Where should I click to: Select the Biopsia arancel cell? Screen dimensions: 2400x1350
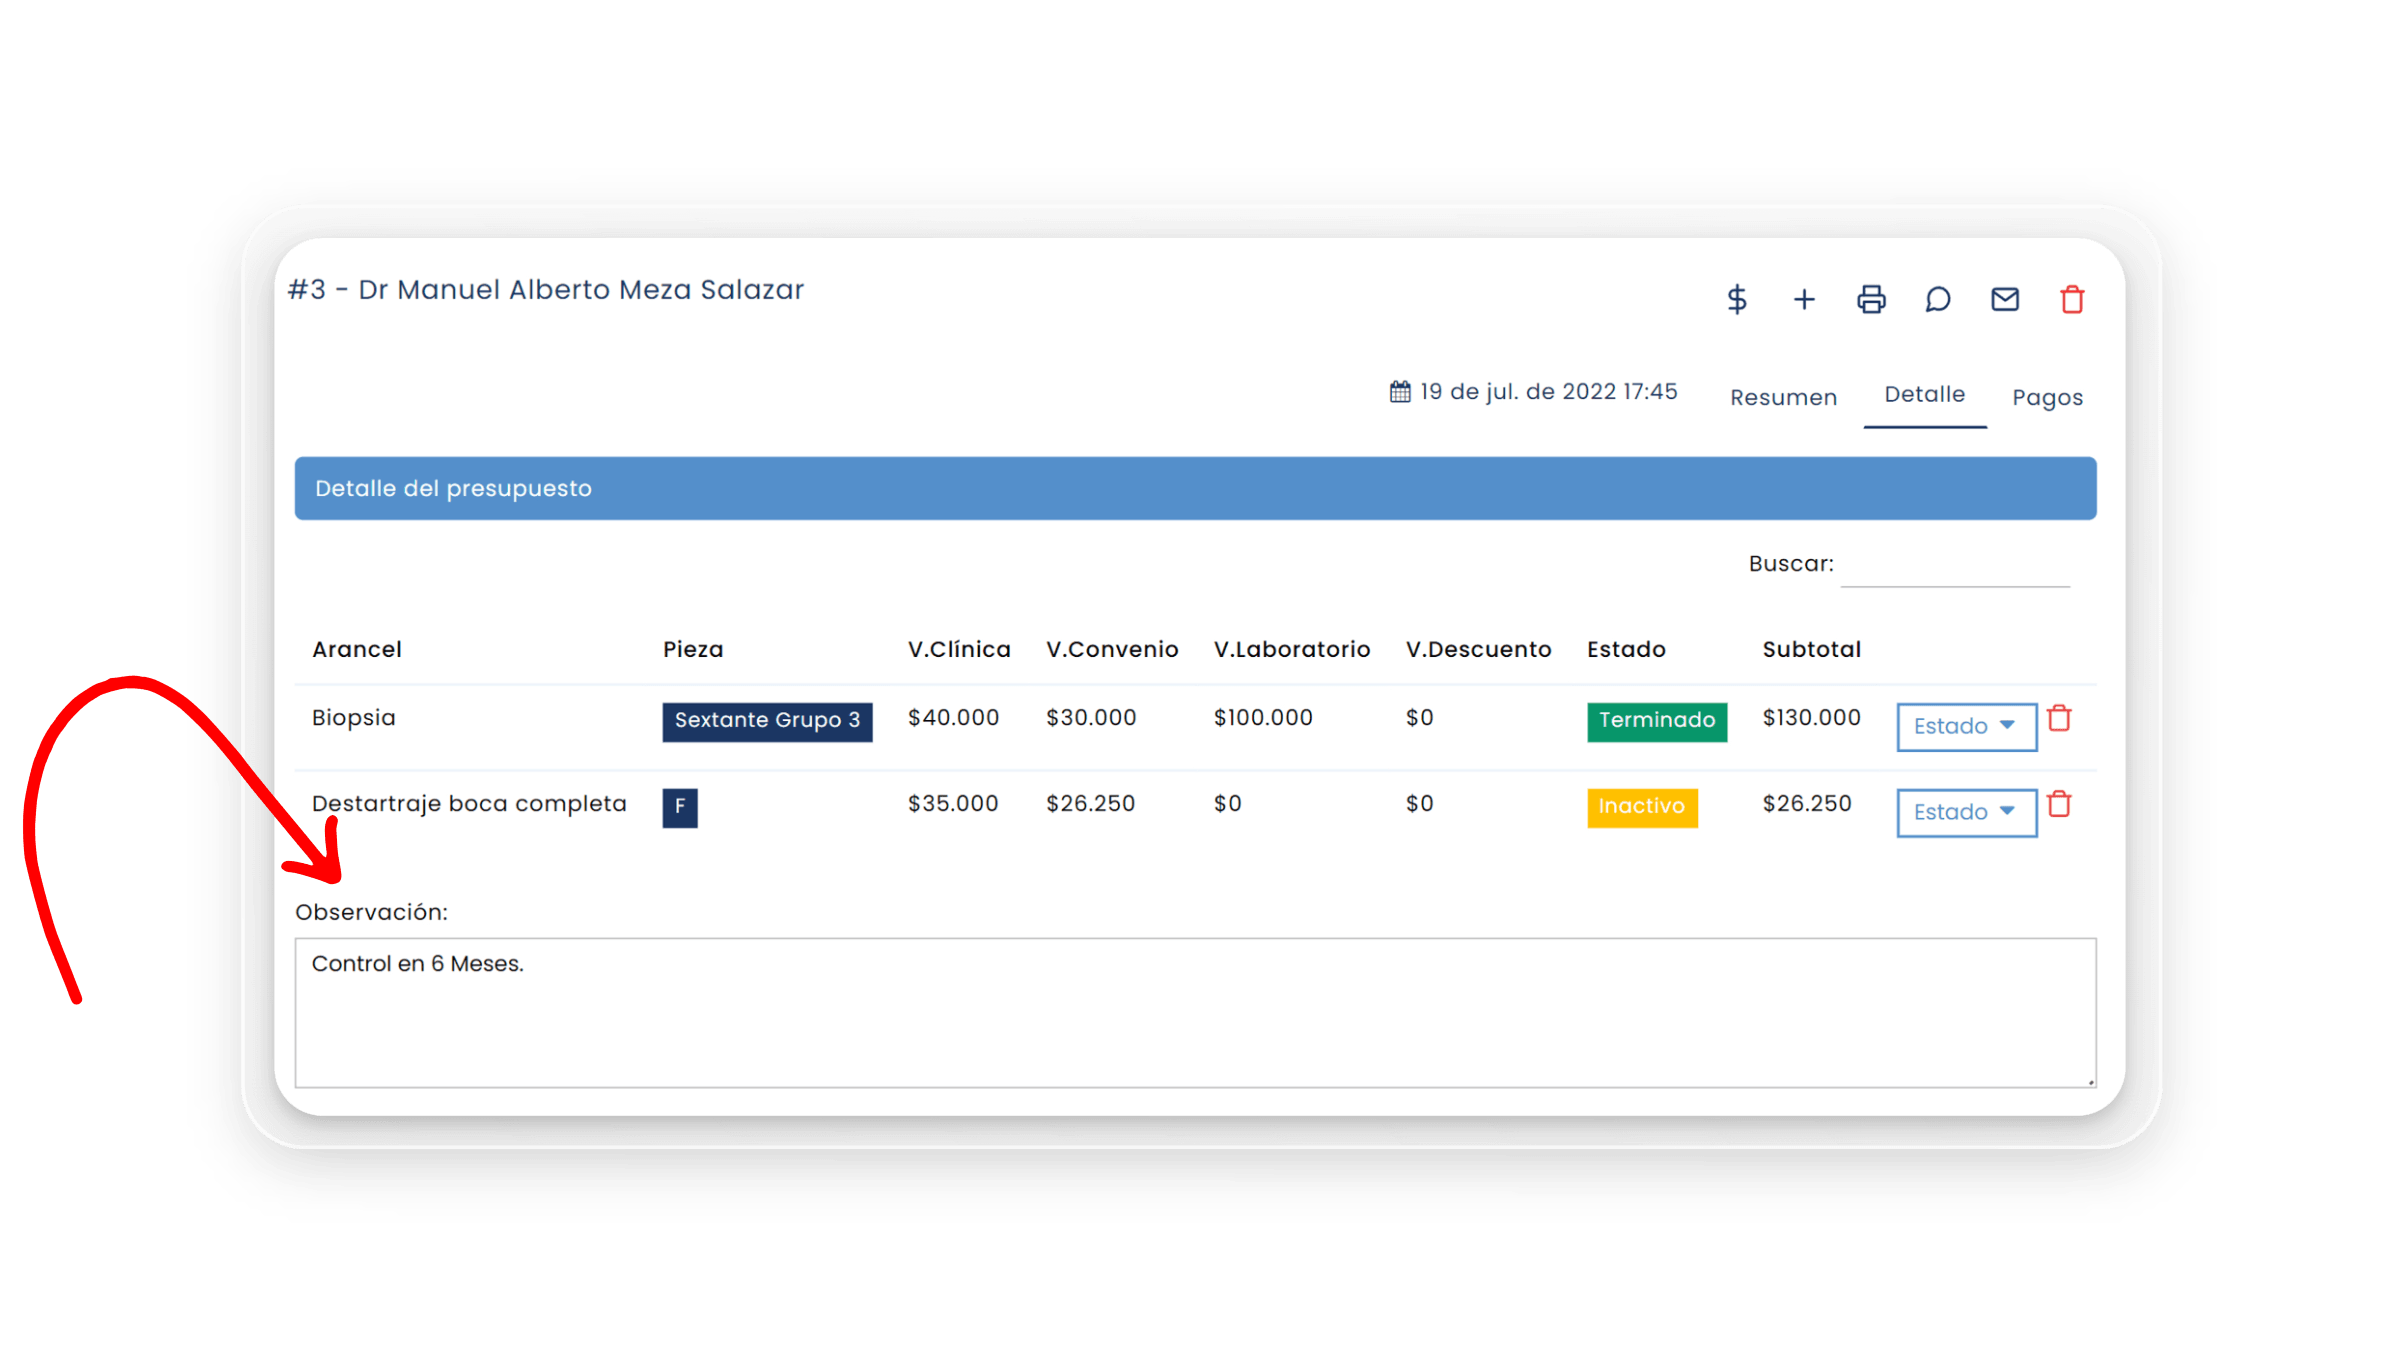coord(353,718)
